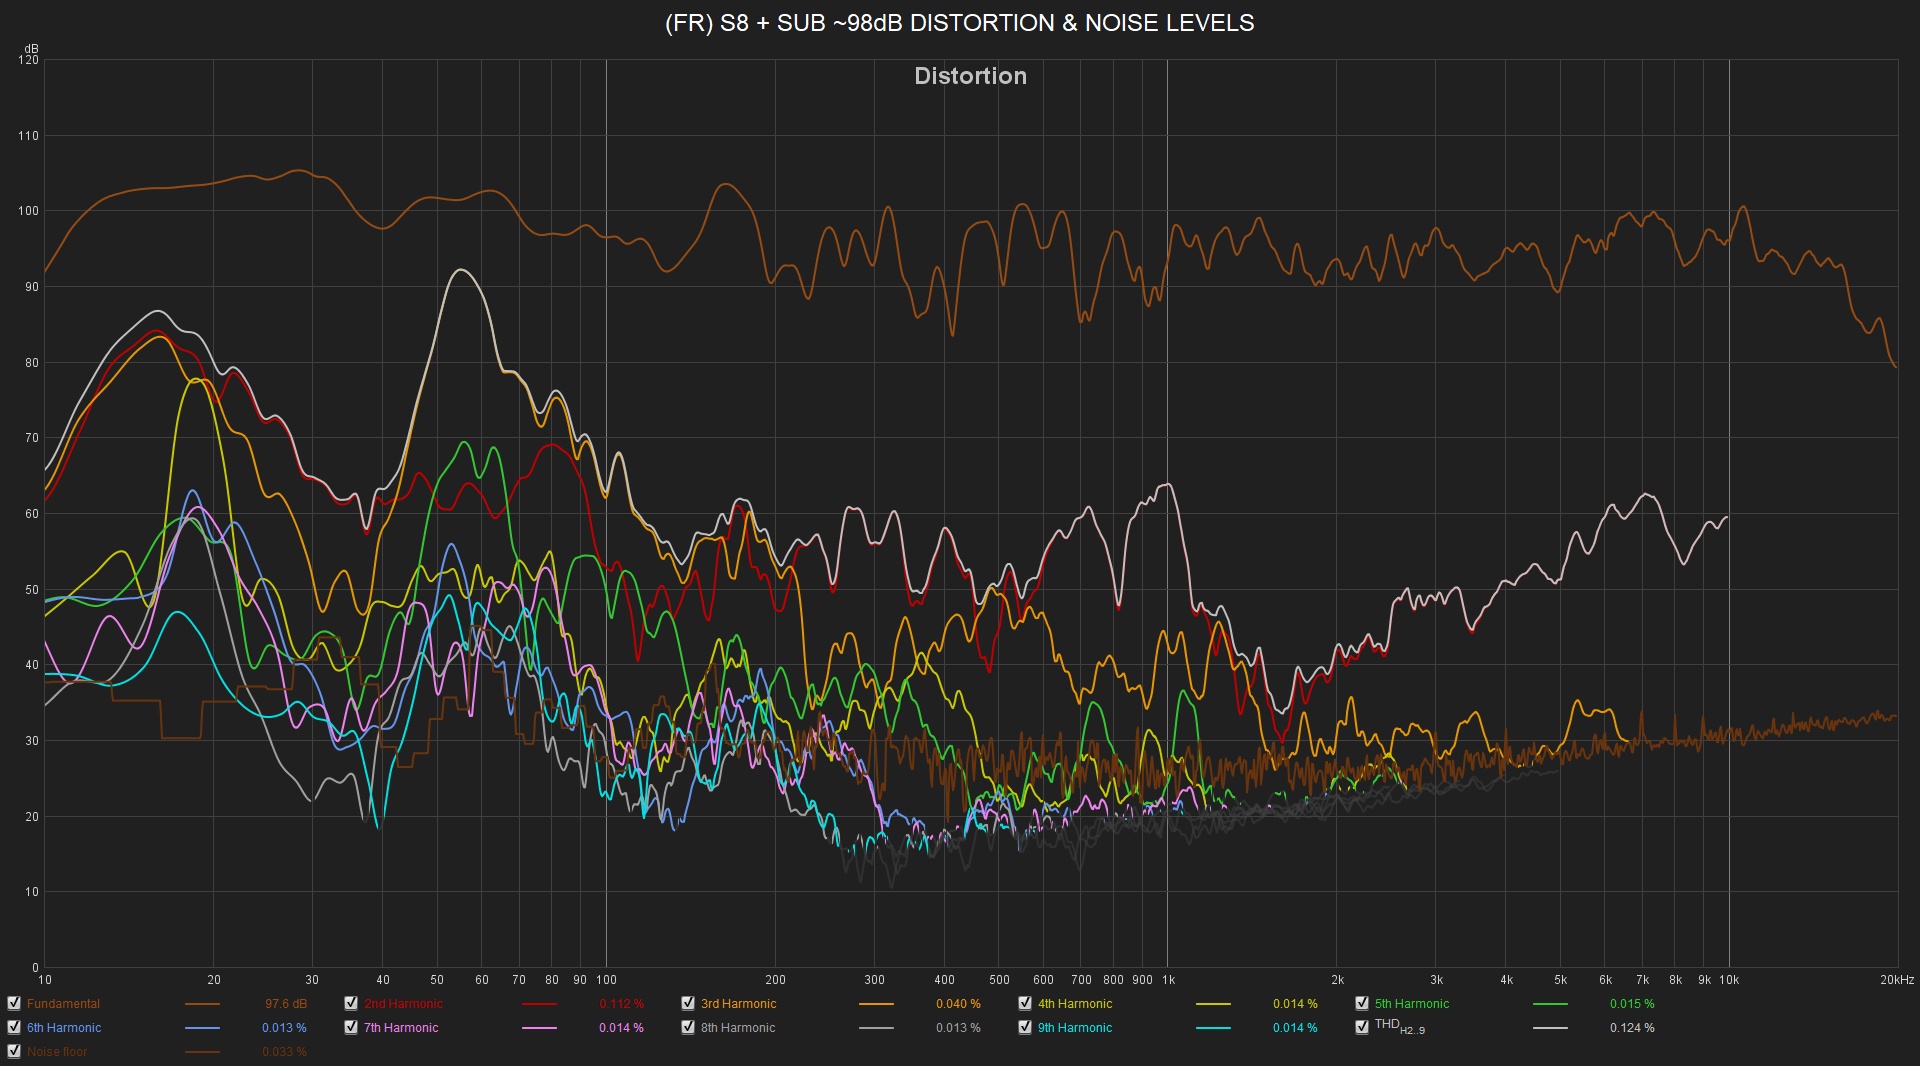The height and width of the screenshot is (1066, 1920).
Task: Disable the 3rd Harmonic trace checkbox
Action: pyautogui.click(x=688, y=1003)
